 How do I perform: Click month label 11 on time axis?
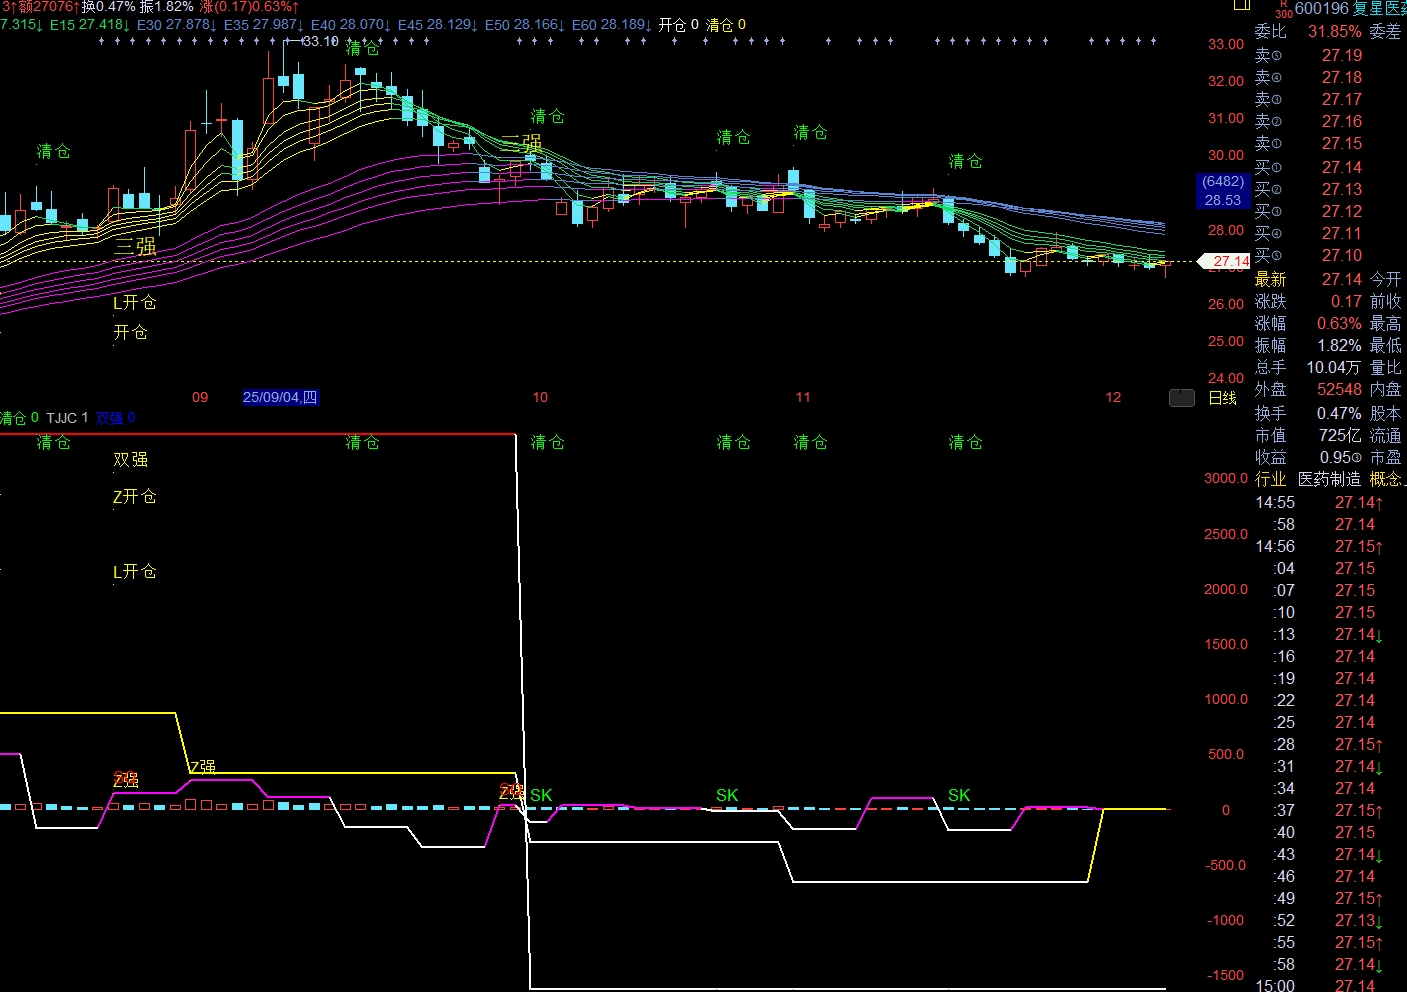pos(803,397)
